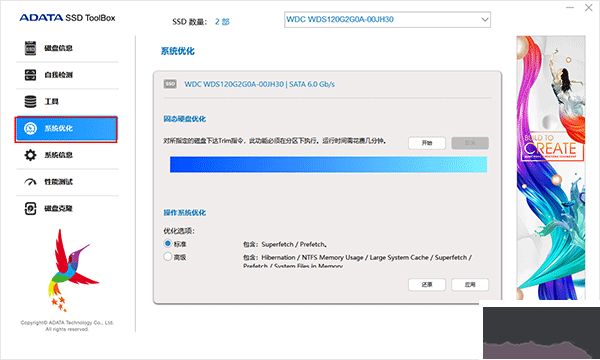Click the SSD 数量 value 2 部
This screenshot has width=600, height=360.
pyautogui.click(x=222, y=22)
